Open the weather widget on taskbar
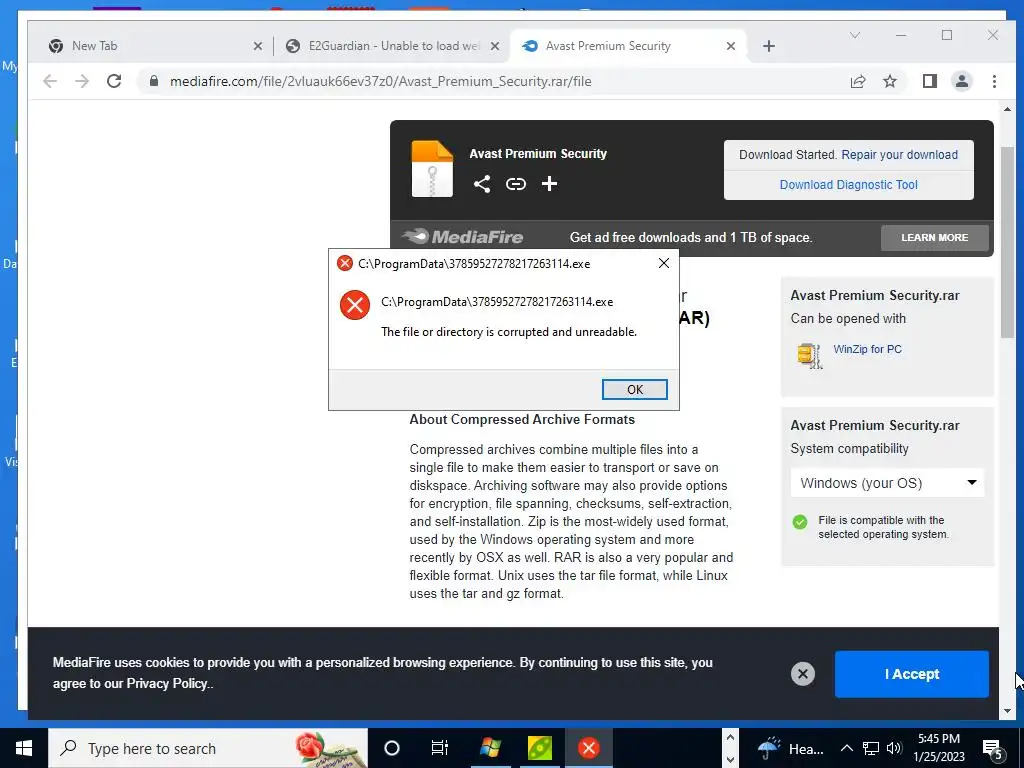The width and height of the screenshot is (1024, 768). (x=790, y=748)
